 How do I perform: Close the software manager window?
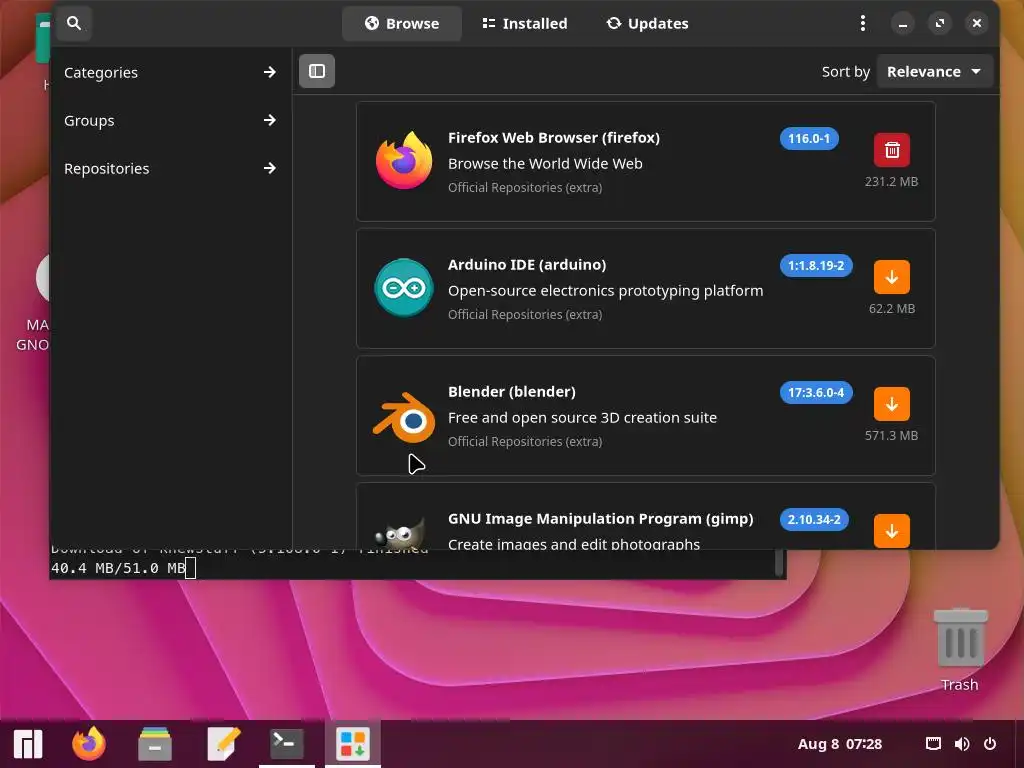pos(976,24)
